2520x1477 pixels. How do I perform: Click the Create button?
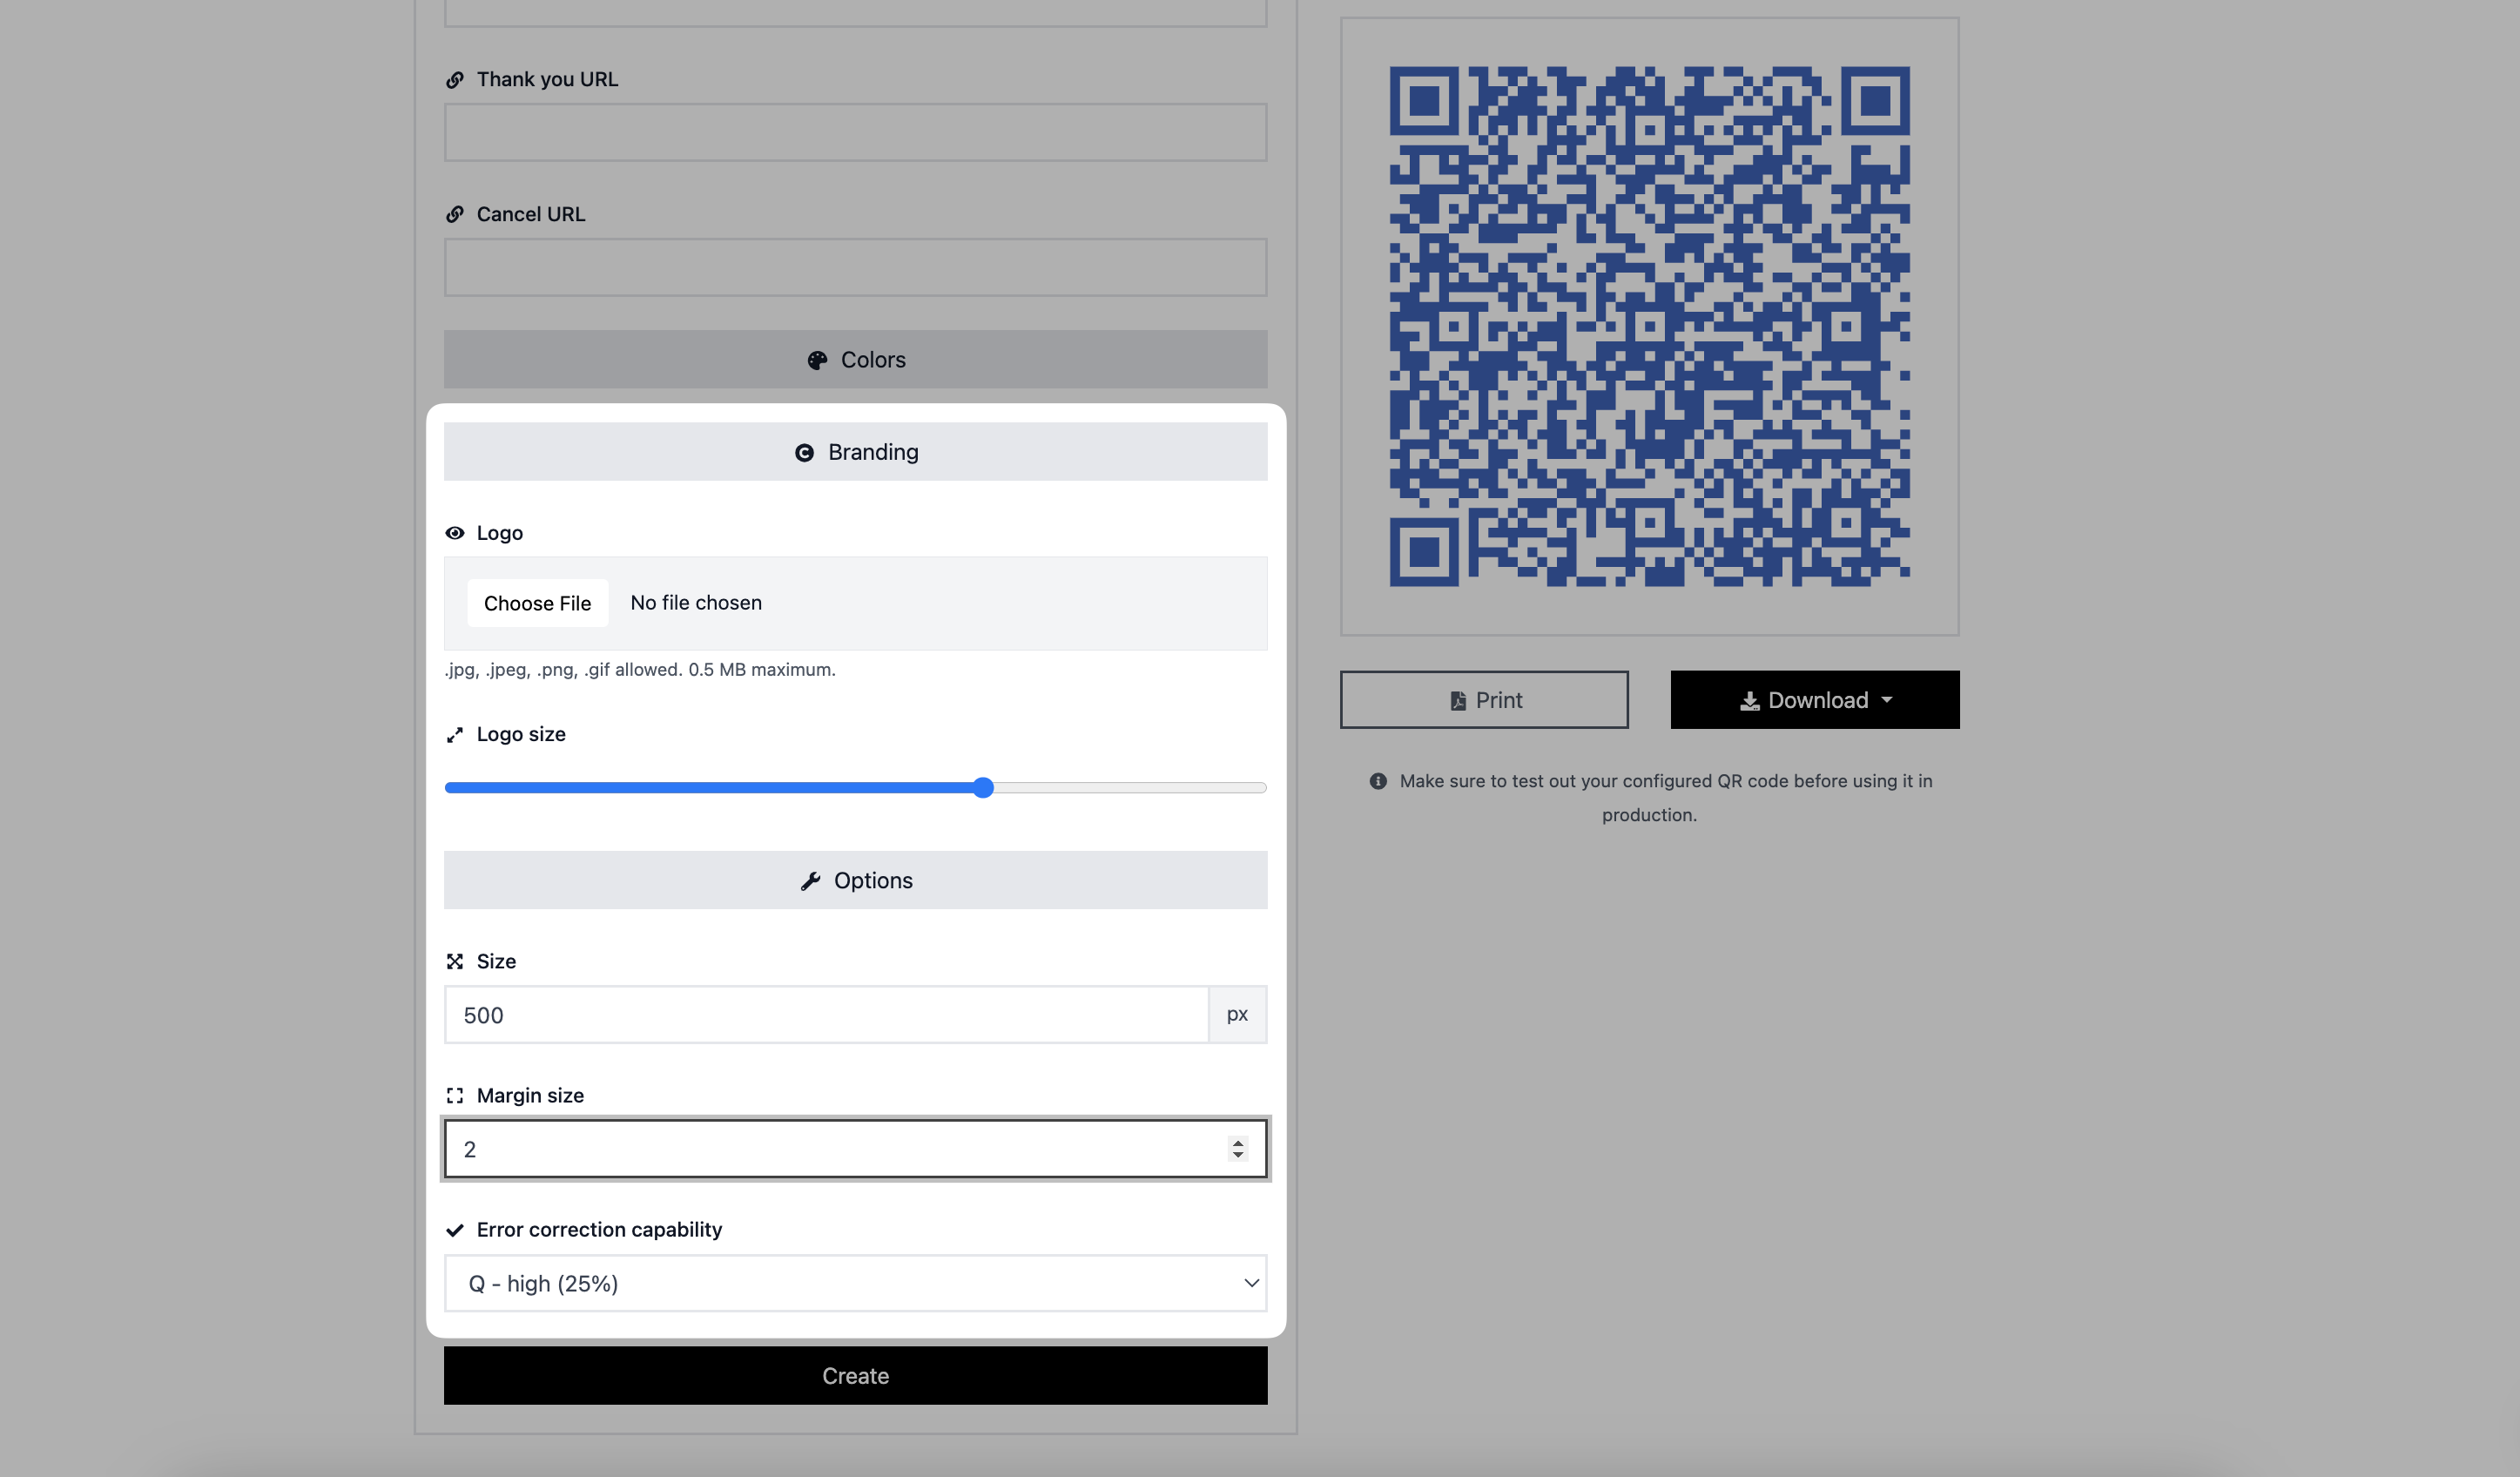pyautogui.click(x=856, y=1375)
